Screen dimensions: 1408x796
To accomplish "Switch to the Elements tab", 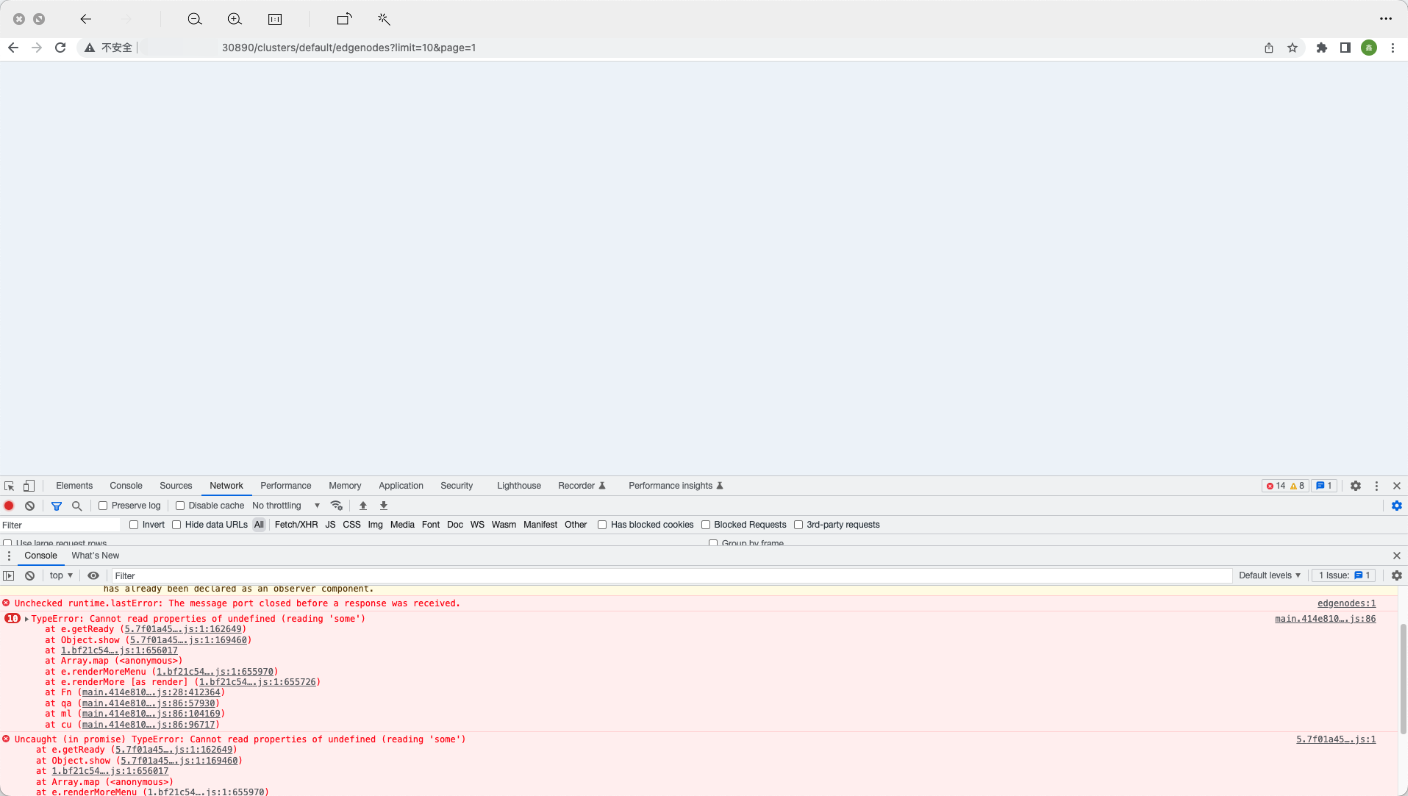I will (x=74, y=486).
